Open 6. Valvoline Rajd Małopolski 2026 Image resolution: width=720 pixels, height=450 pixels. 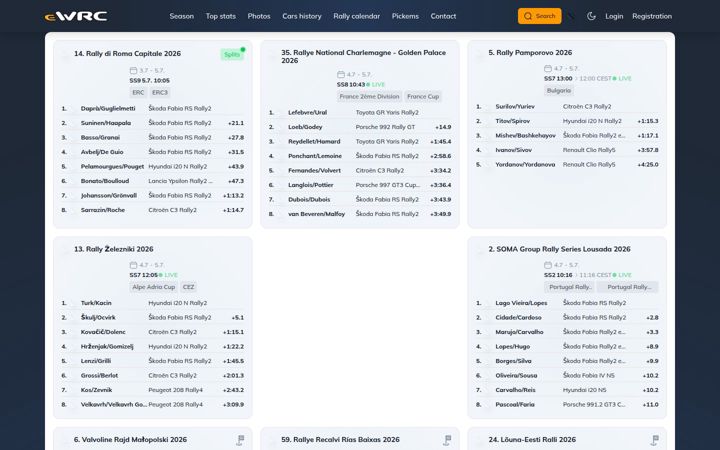click(x=130, y=439)
